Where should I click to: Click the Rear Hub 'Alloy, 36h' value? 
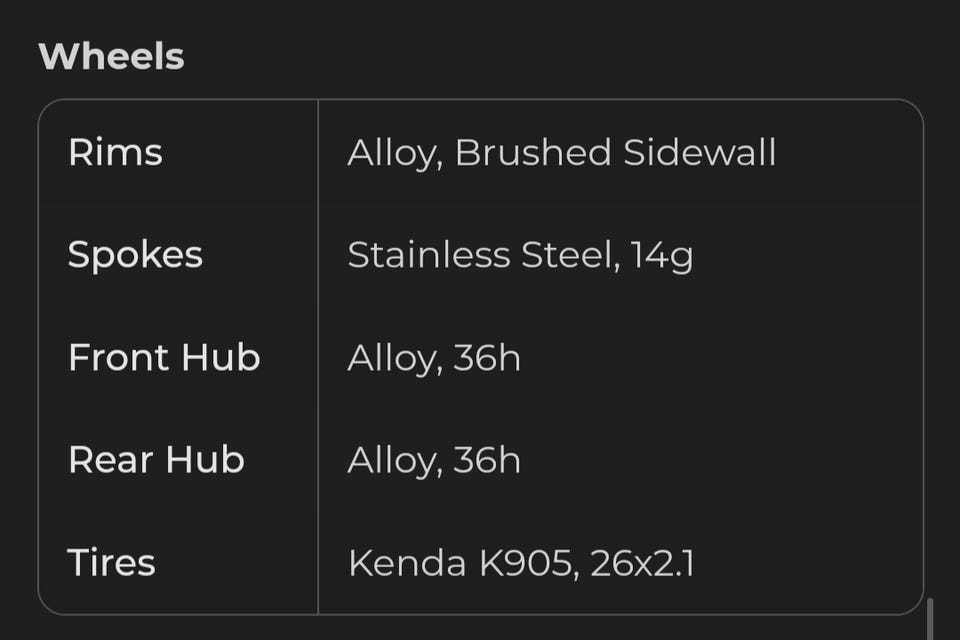pyautogui.click(x=434, y=460)
